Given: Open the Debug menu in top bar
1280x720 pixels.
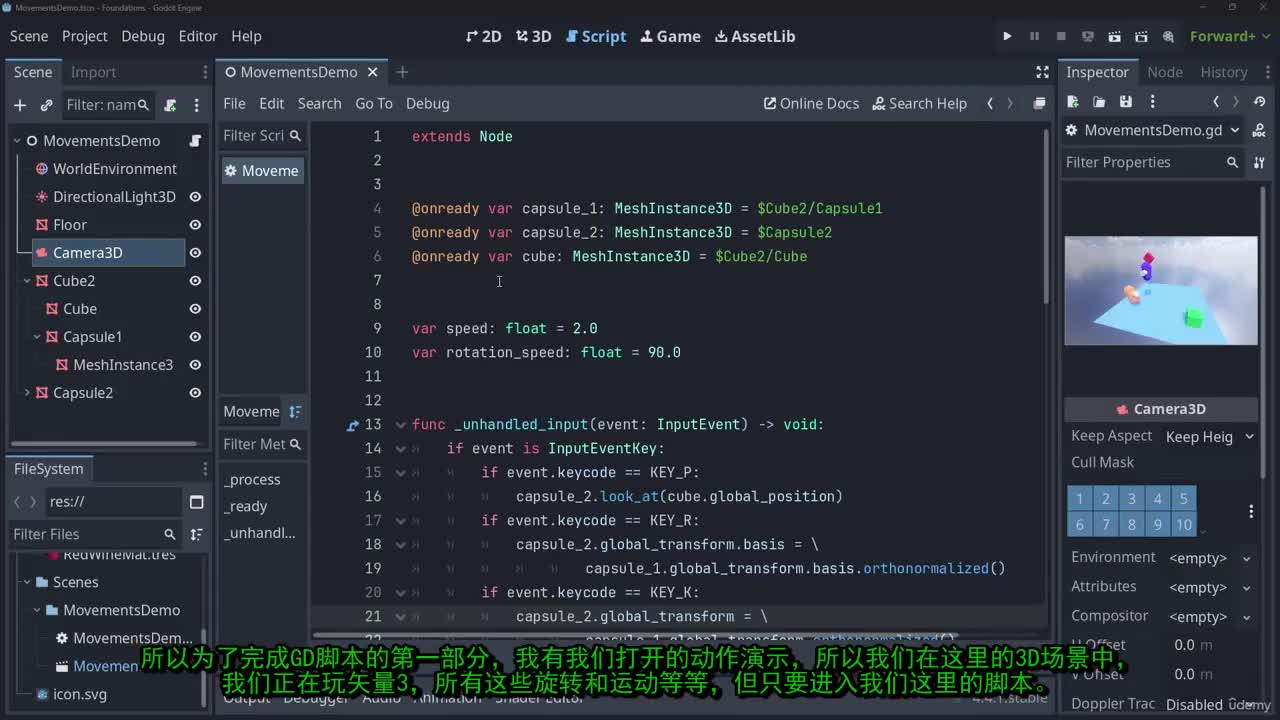Looking at the screenshot, I should click(x=143, y=36).
